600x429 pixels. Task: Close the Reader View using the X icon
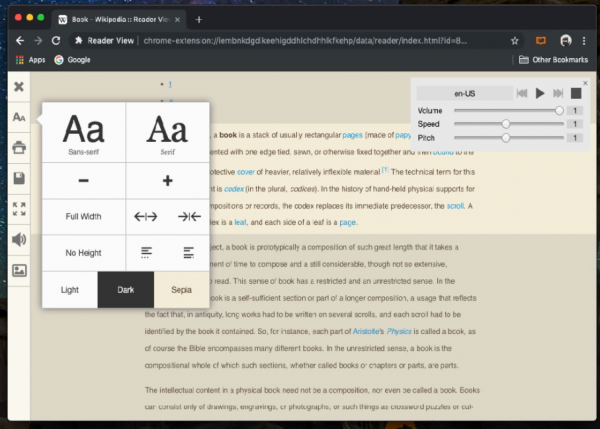(18, 86)
